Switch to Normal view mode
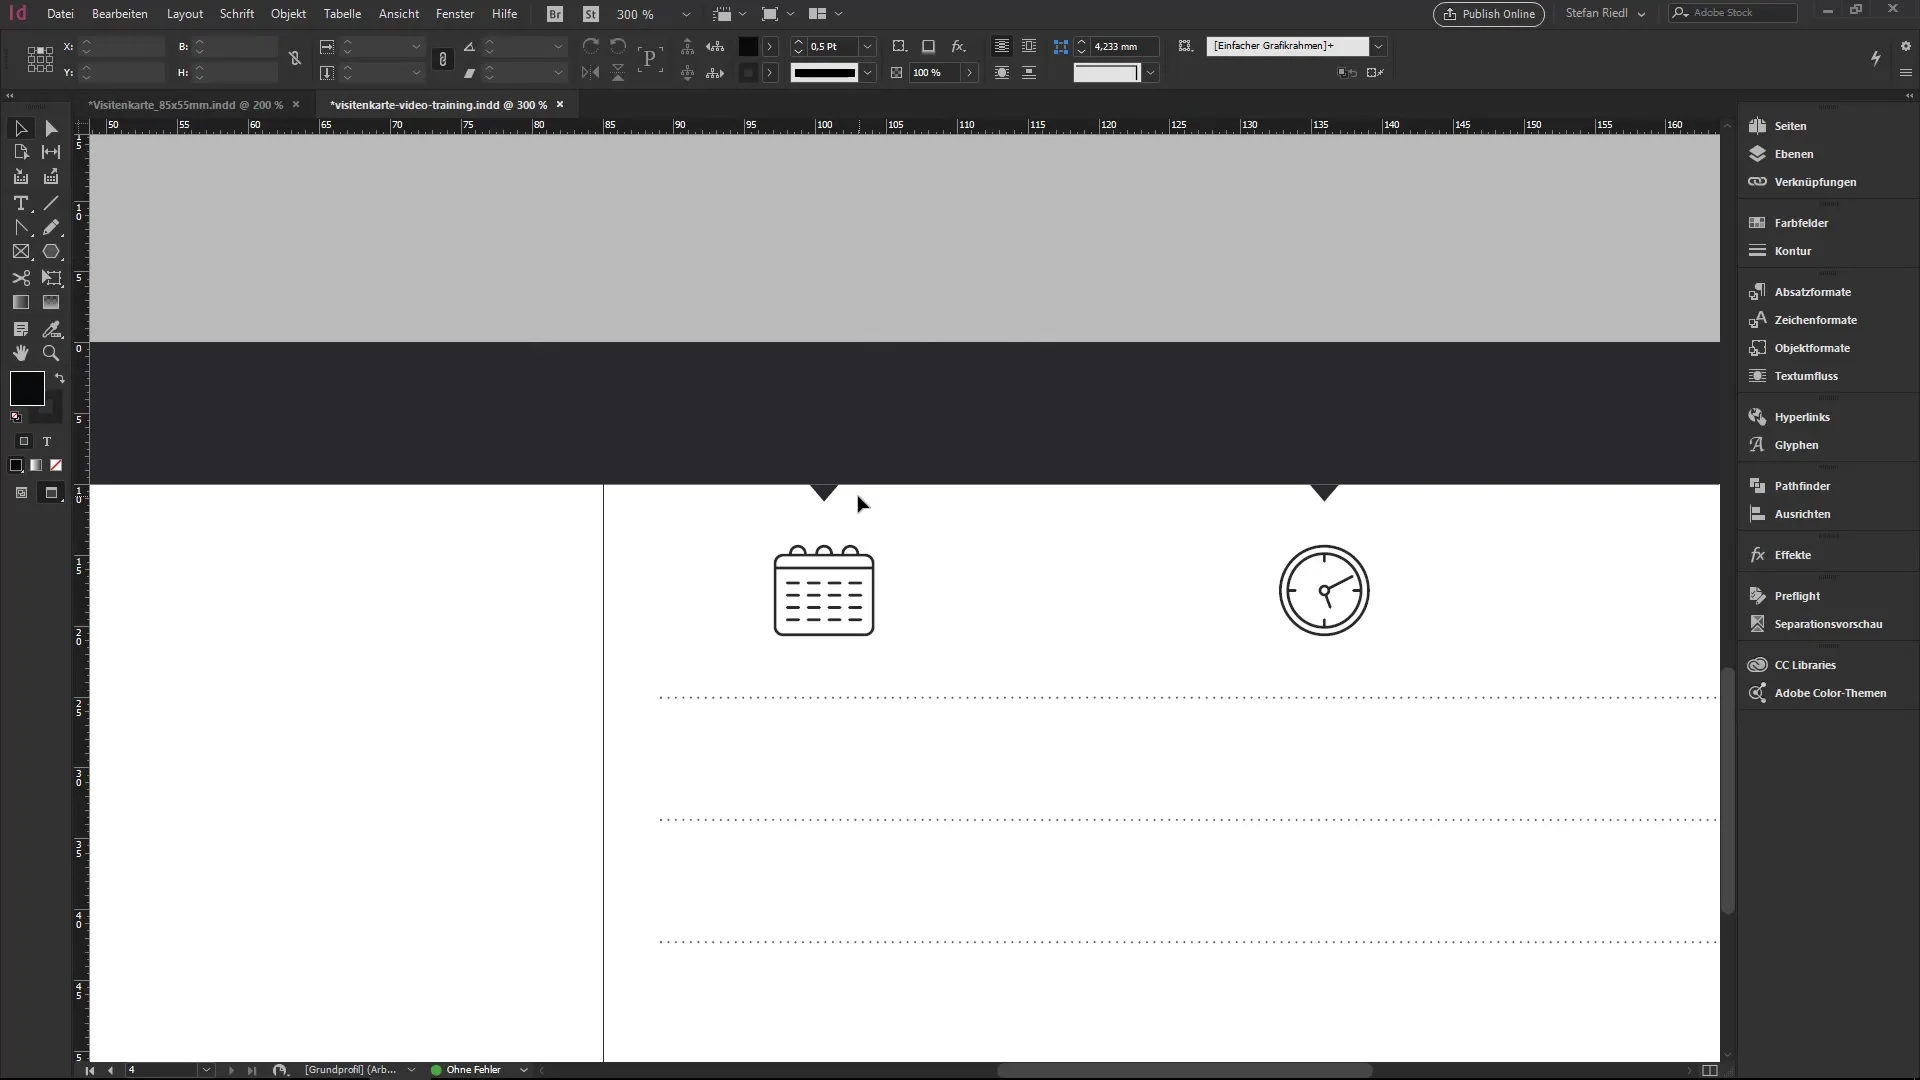The height and width of the screenshot is (1080, 1920). (21, 493)
